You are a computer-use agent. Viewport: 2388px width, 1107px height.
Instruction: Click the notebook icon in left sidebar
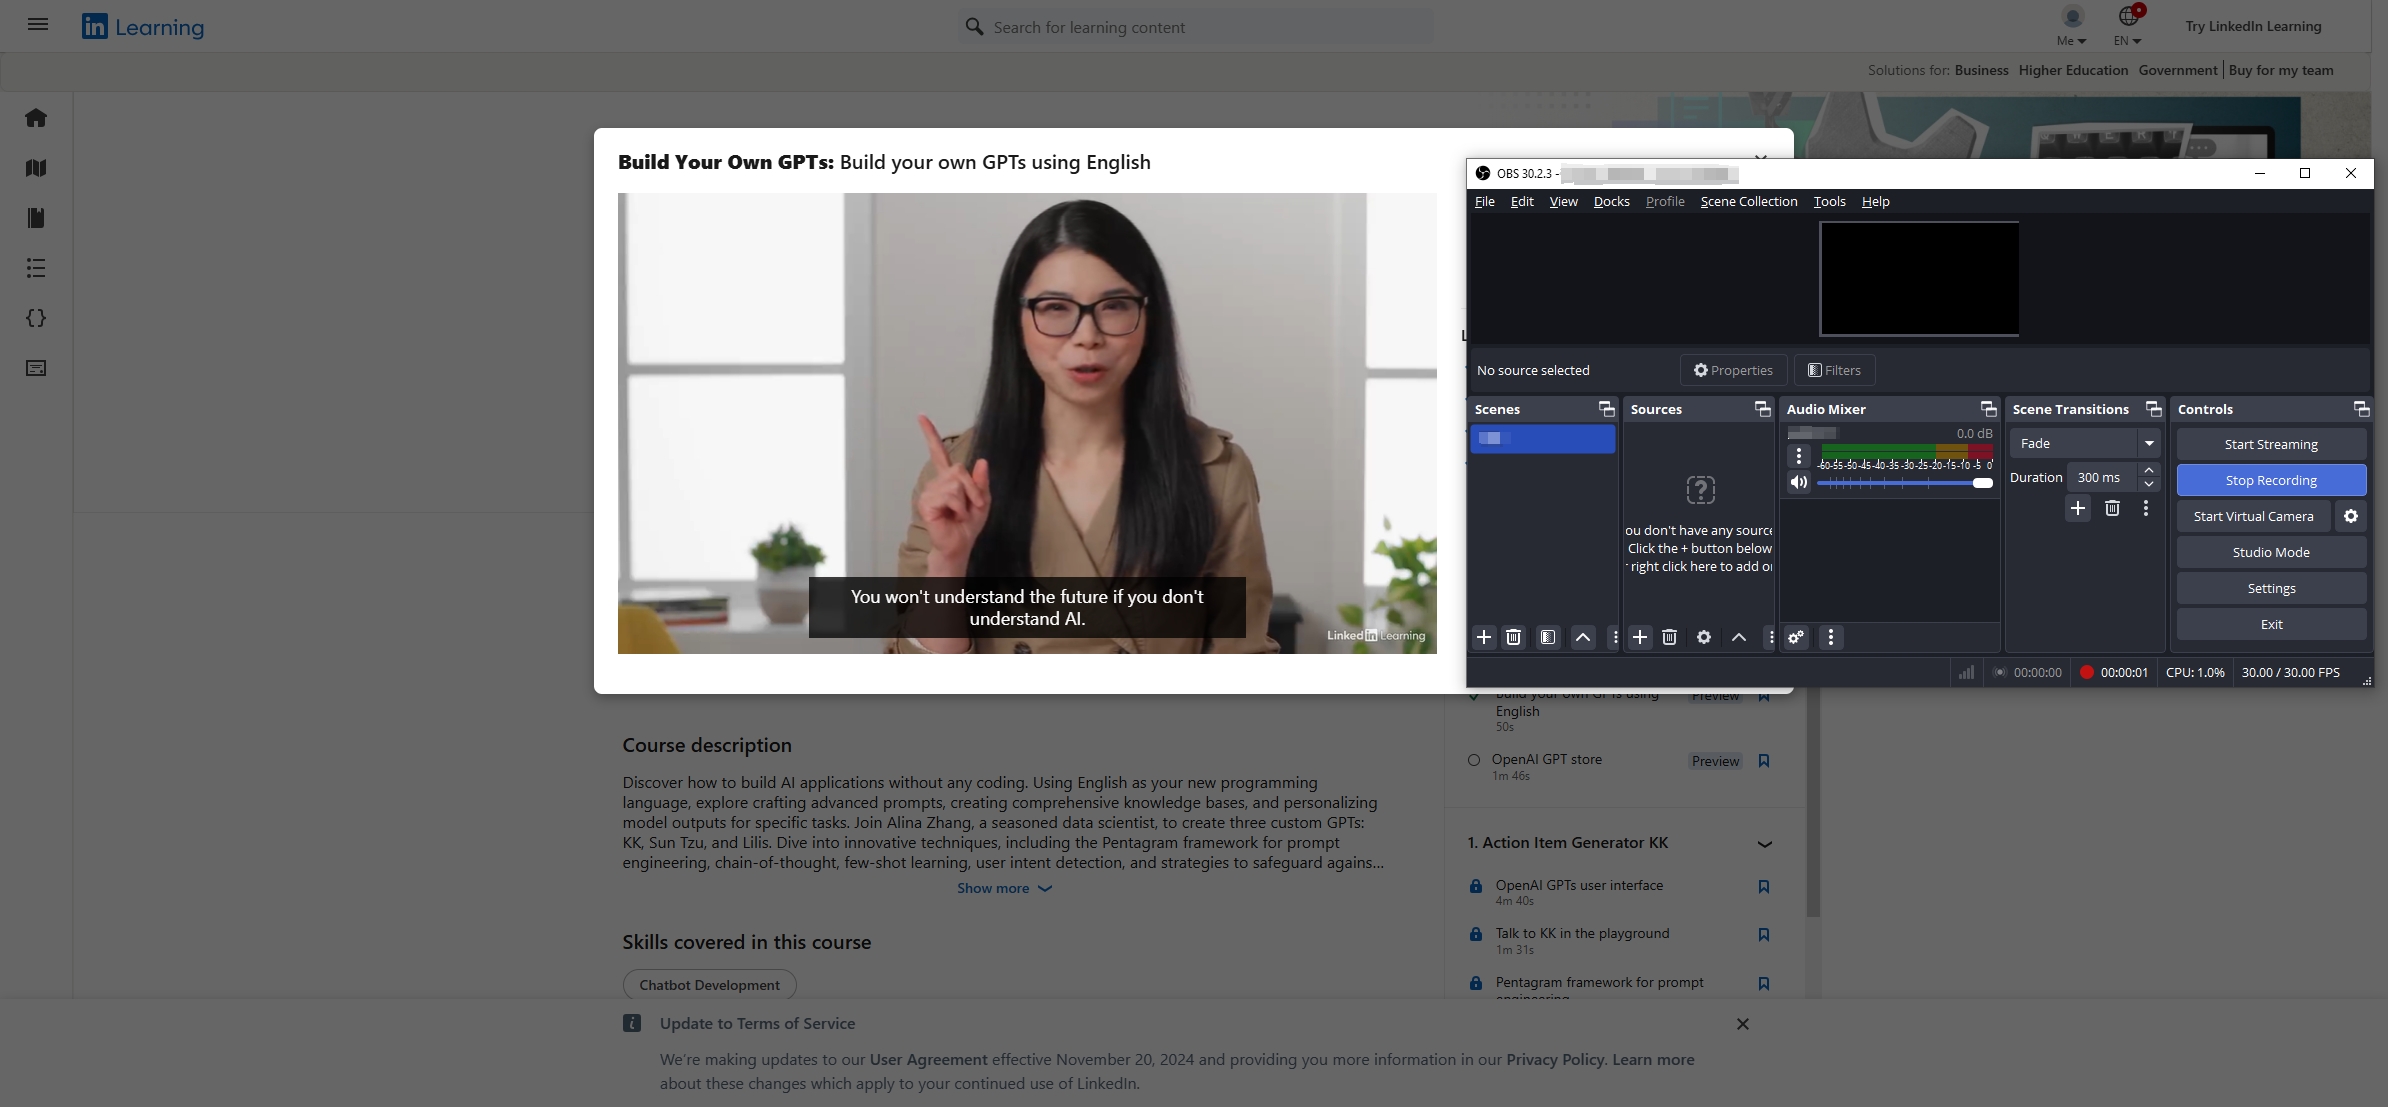[36, 218]
